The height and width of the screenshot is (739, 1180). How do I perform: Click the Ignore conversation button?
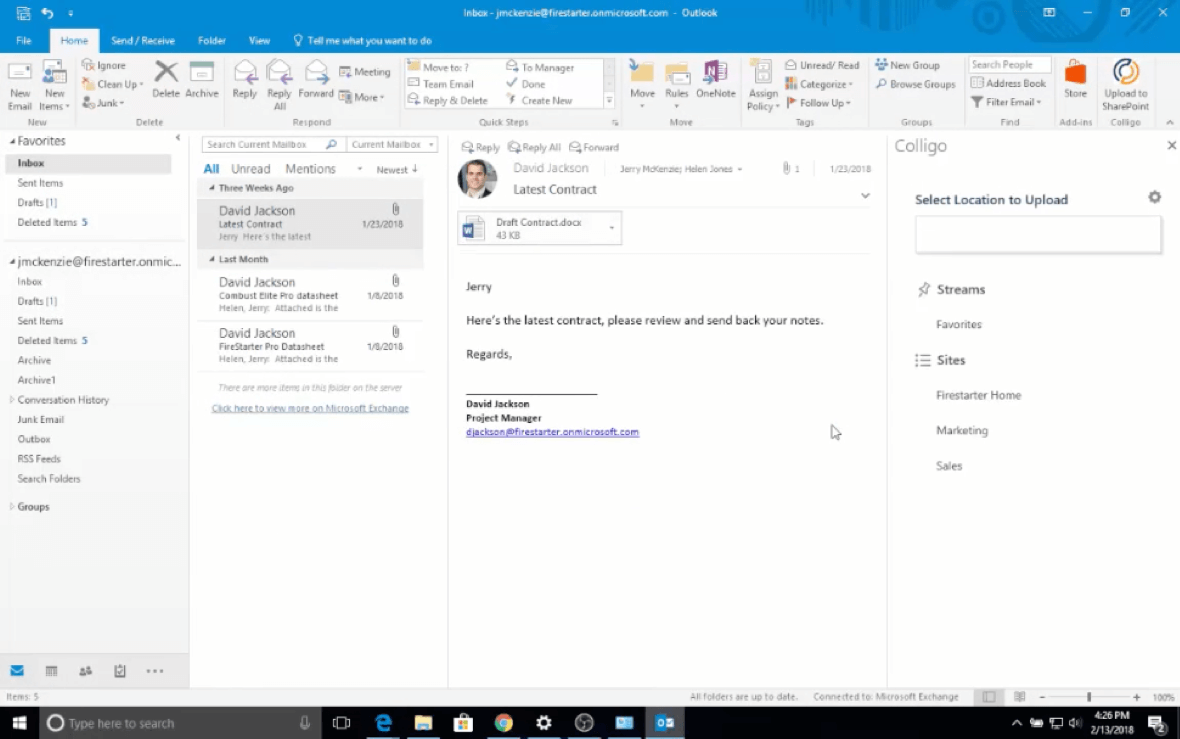105,65
